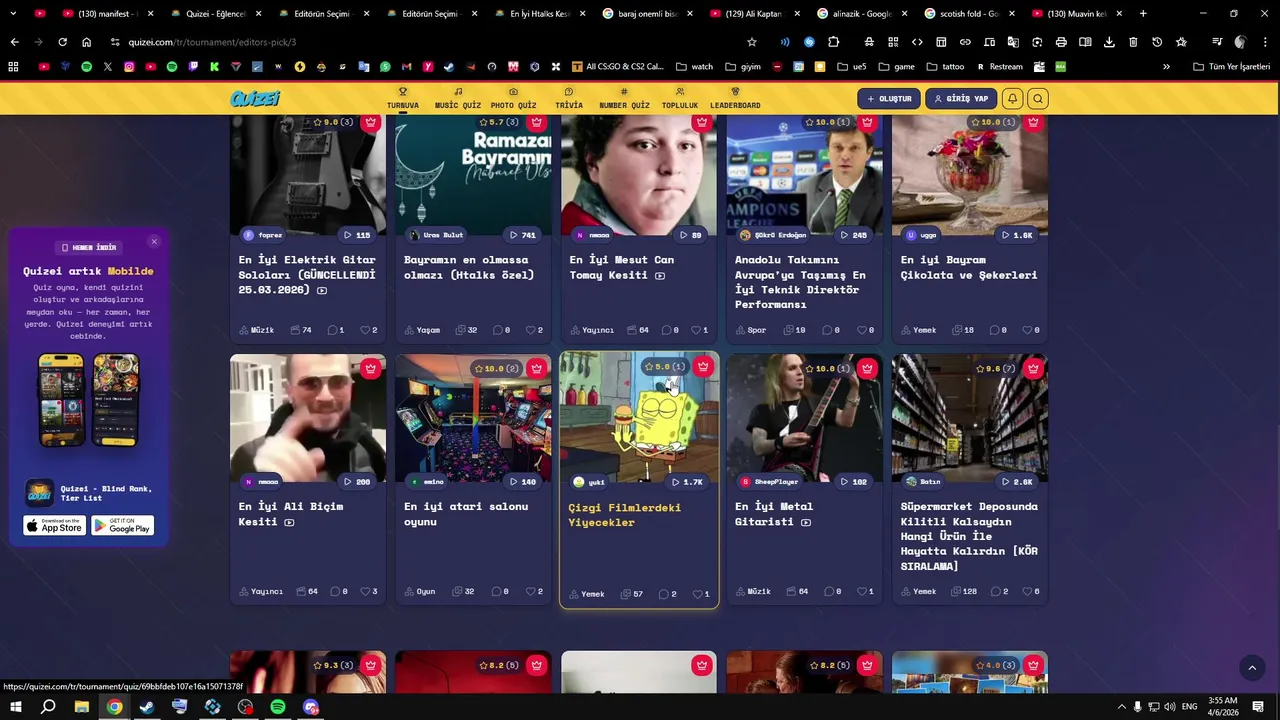Open the site search magnifier icon
This screenshot has width=1280, height=720.
pos(1037,99)
